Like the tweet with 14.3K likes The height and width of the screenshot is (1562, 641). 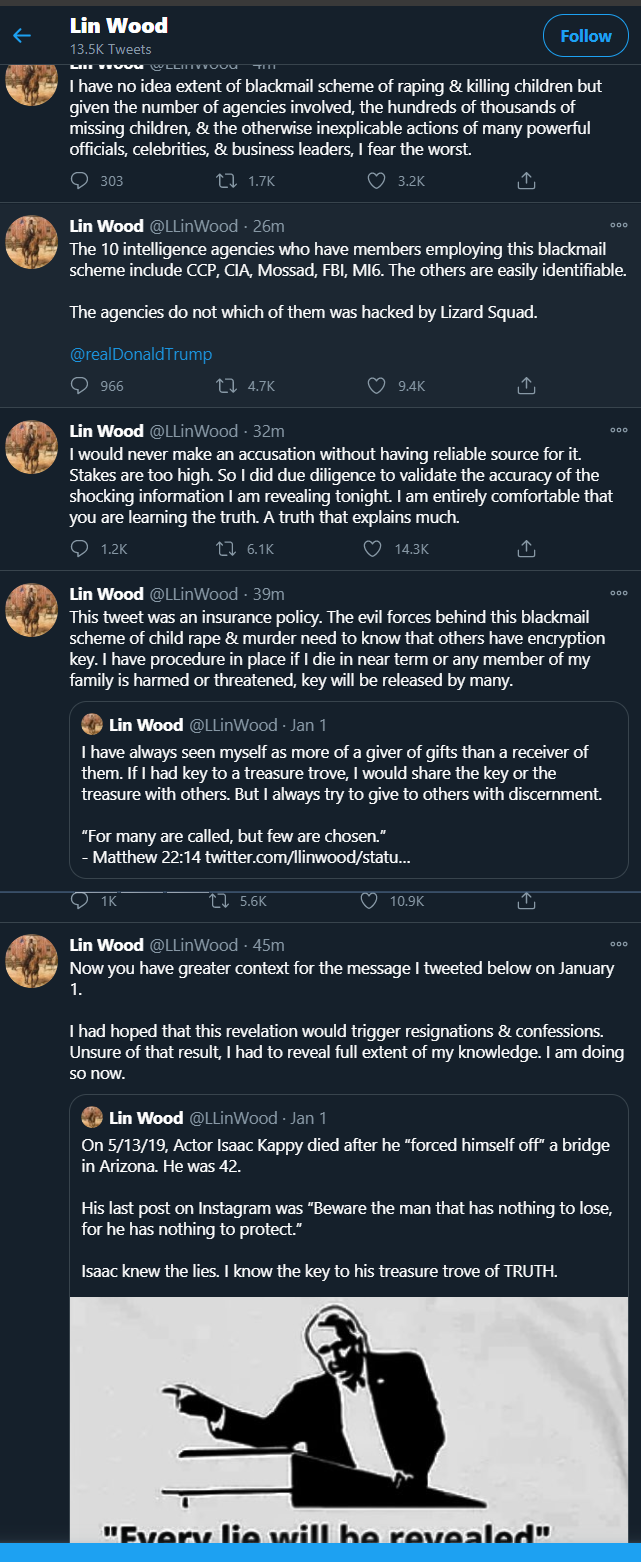(x=373, y=548)
